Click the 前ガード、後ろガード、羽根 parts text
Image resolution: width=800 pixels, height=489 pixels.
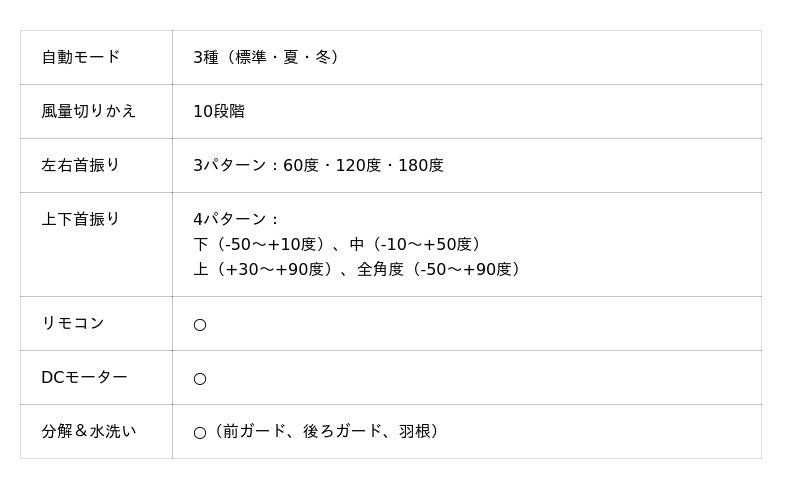(324, 431)
